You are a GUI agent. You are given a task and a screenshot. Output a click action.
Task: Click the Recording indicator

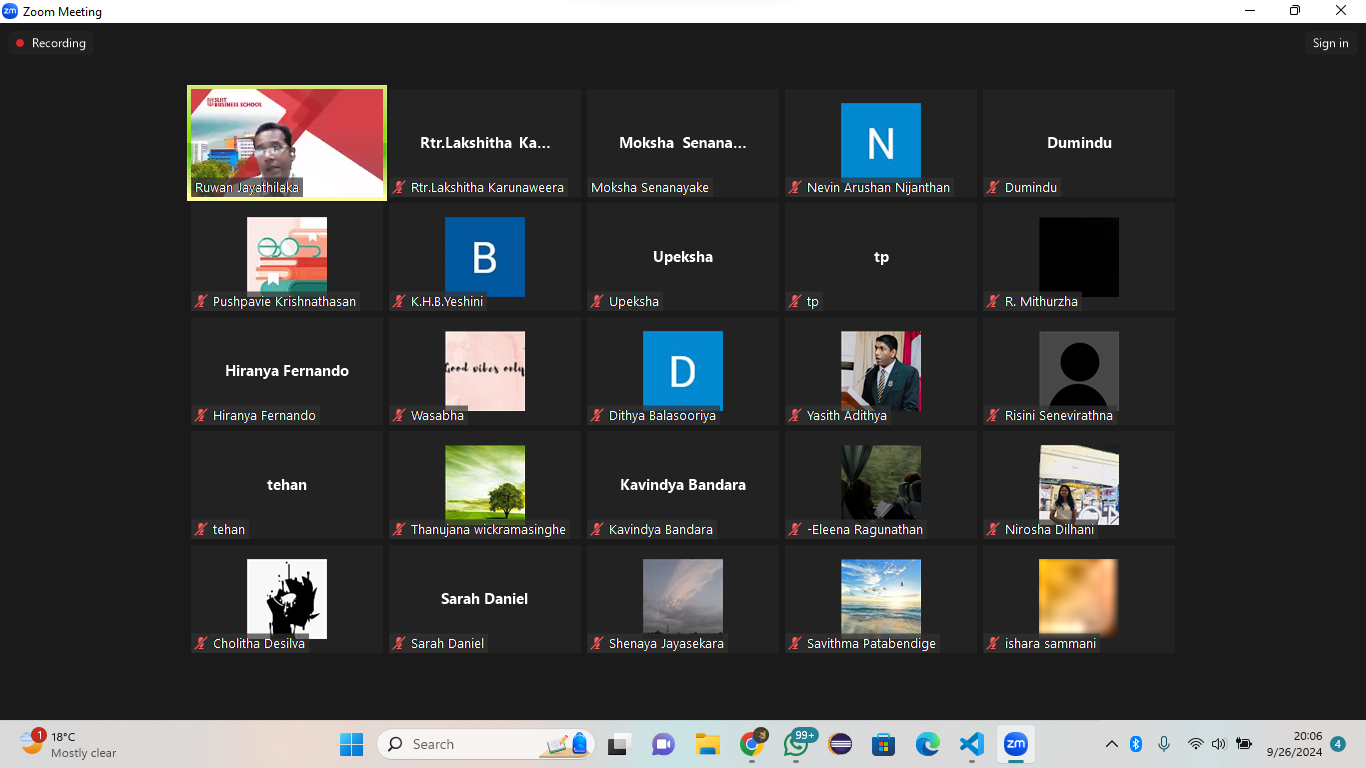tap(50, 43)
